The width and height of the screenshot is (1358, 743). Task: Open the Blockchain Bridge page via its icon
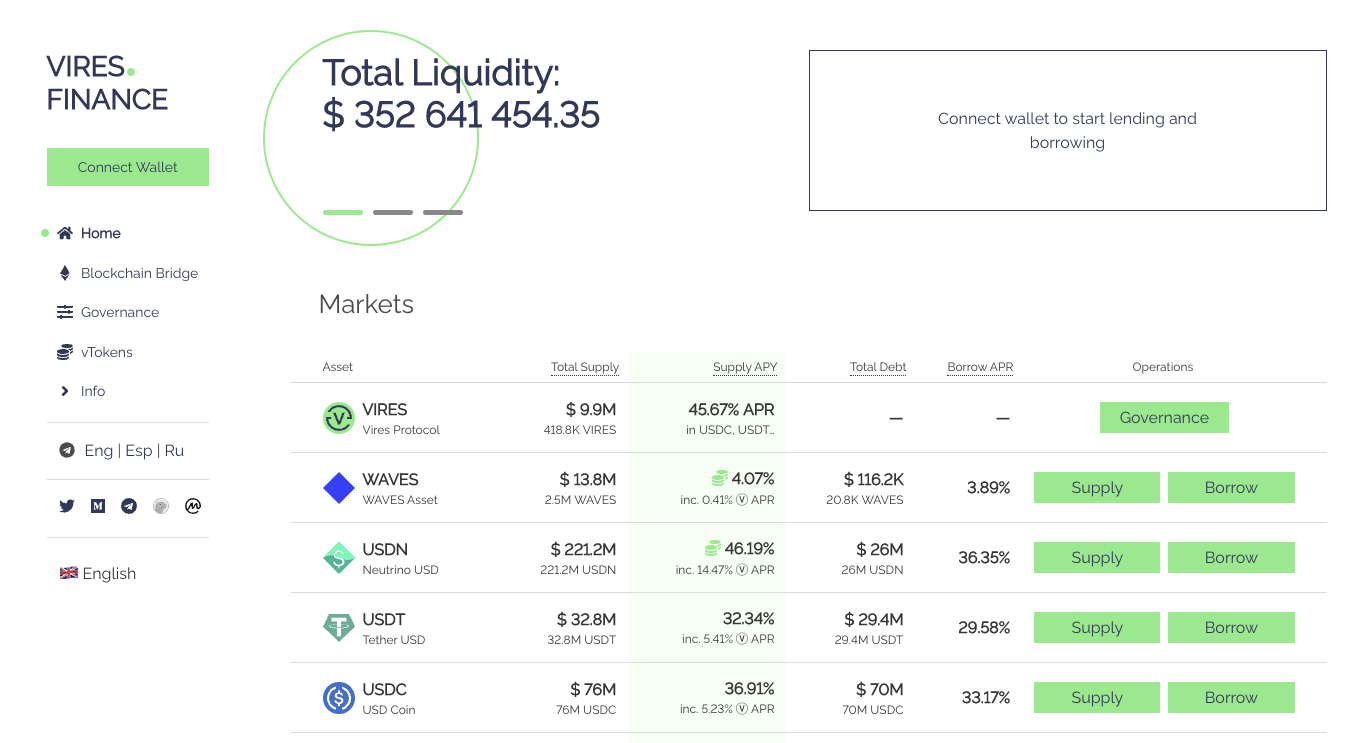[x=64, y=272]
